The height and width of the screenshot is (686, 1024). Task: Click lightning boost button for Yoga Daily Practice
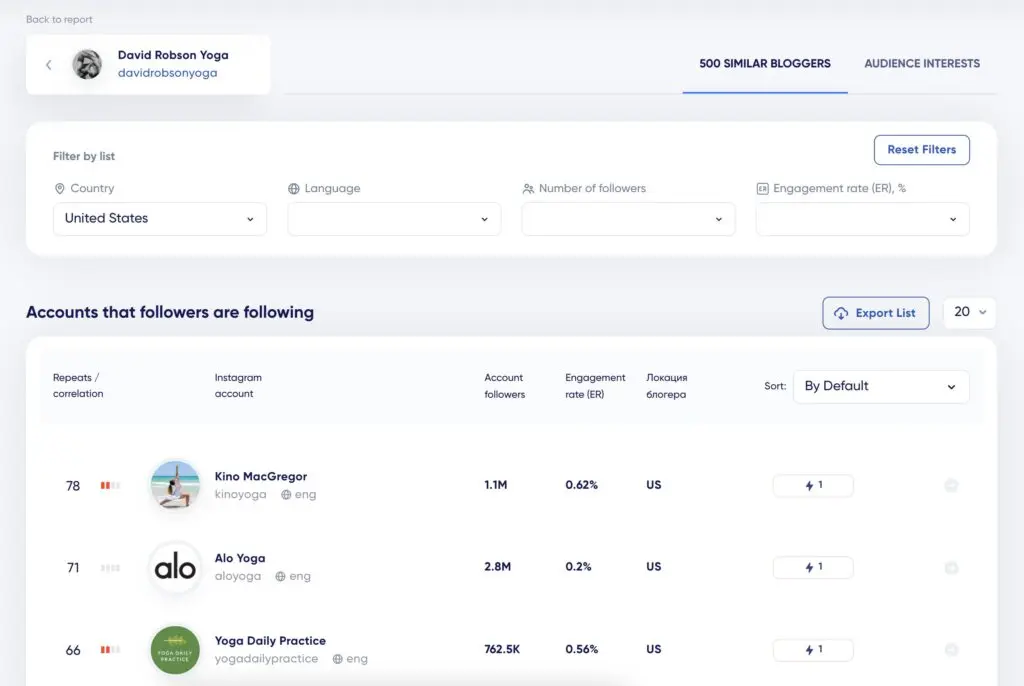(x=812, y=649)
